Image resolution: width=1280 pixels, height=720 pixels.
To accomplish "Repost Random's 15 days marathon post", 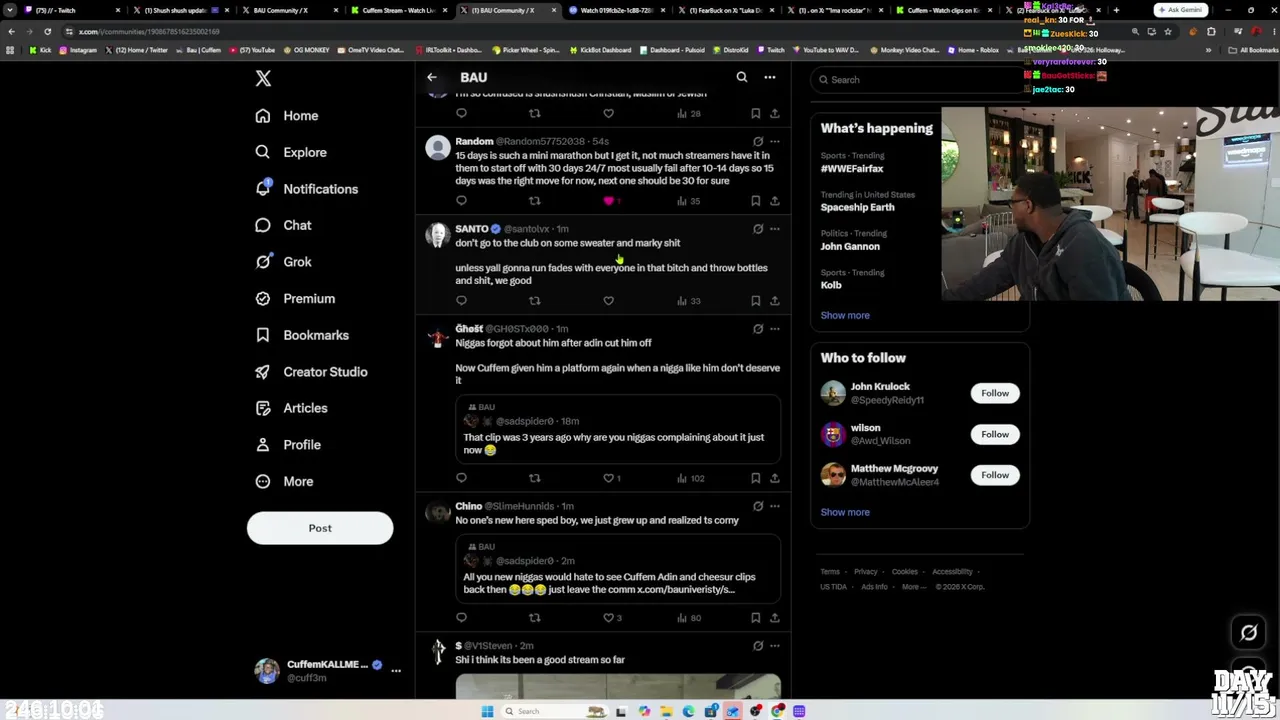I will point(535,201).
